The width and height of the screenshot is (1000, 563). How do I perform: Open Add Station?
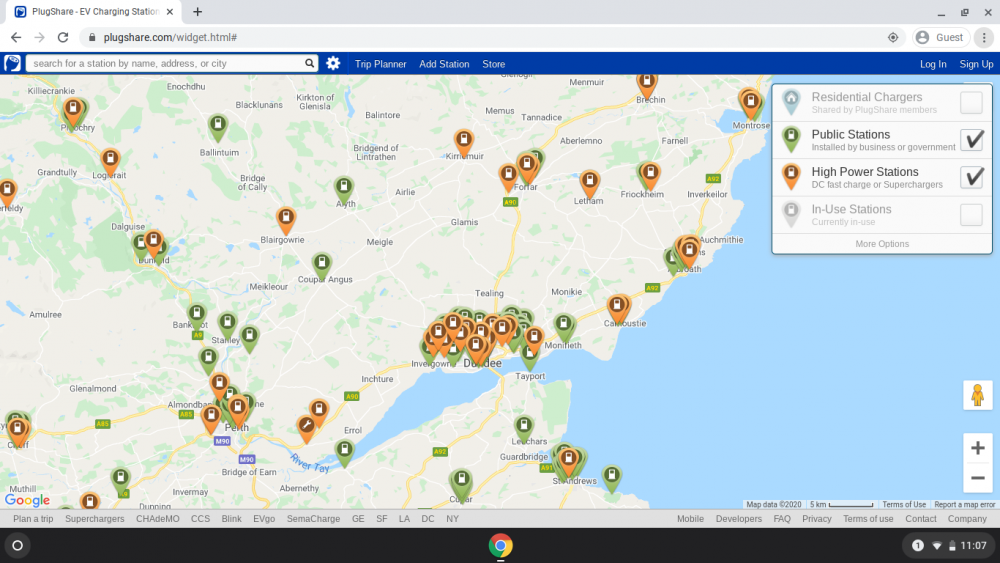coord(444,64)
